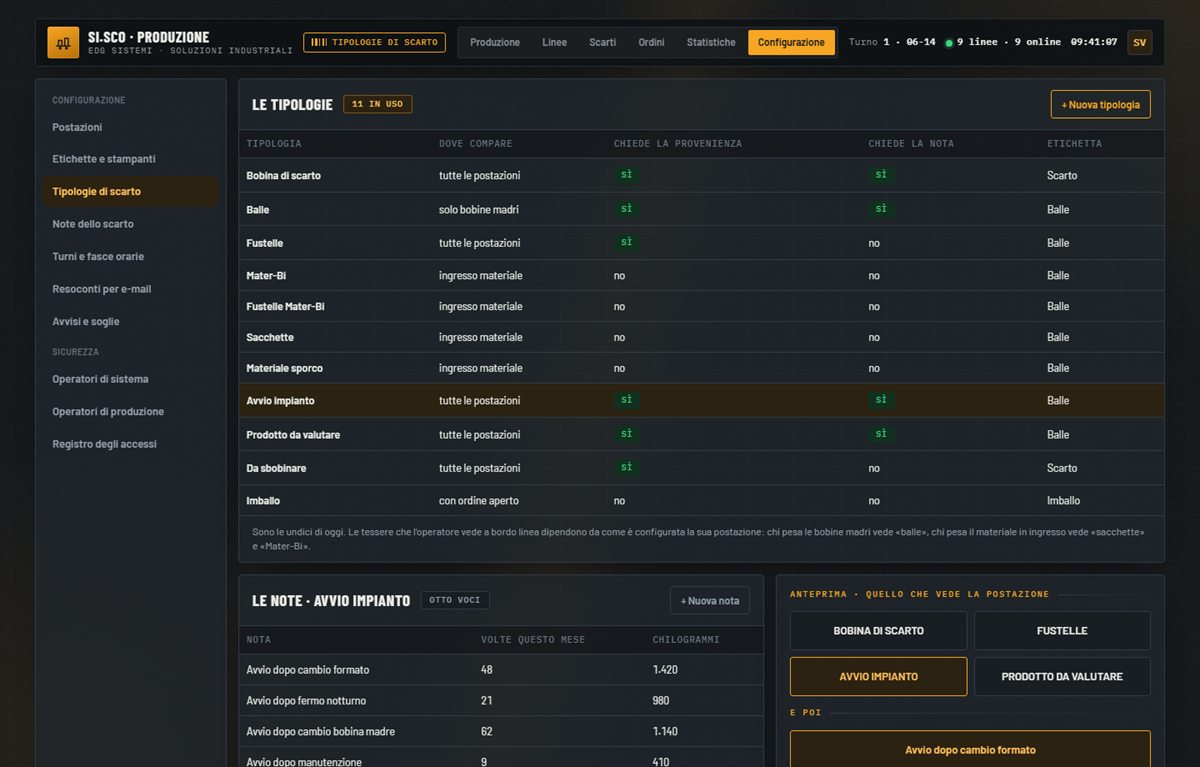This screenshot has width=1200, height=767.
Task: Click the green online status dot
Action: (949, 43)
